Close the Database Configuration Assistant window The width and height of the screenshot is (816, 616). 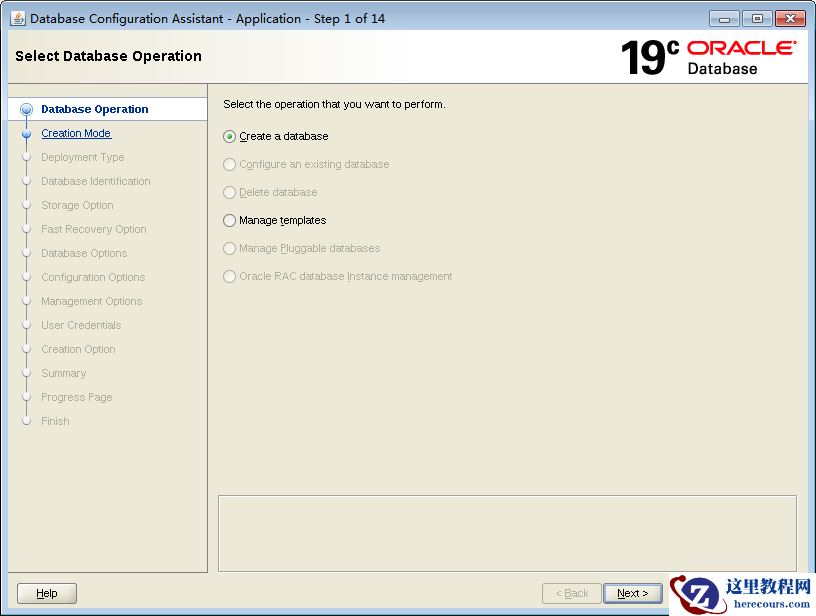pos(790,19)
